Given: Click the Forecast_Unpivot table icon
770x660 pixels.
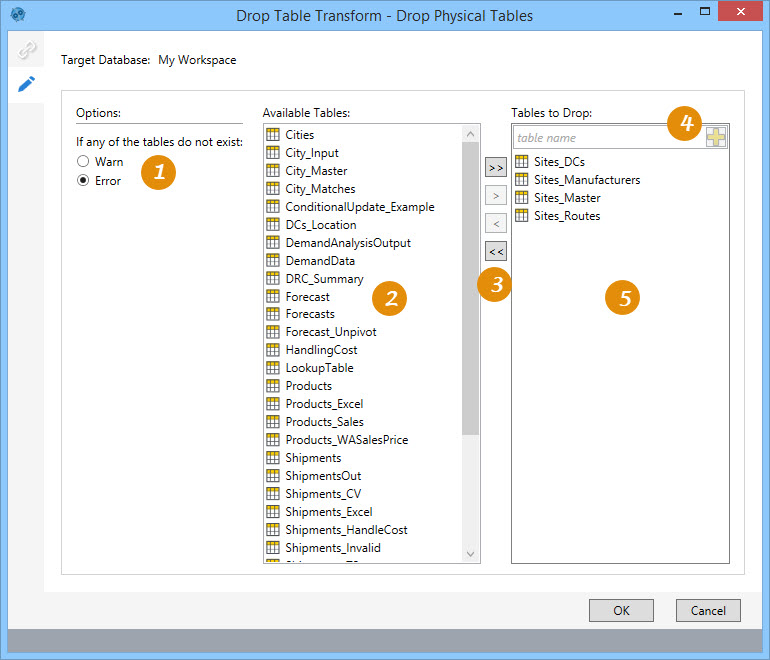Looking at the screenshot, I should click(272, 332).
